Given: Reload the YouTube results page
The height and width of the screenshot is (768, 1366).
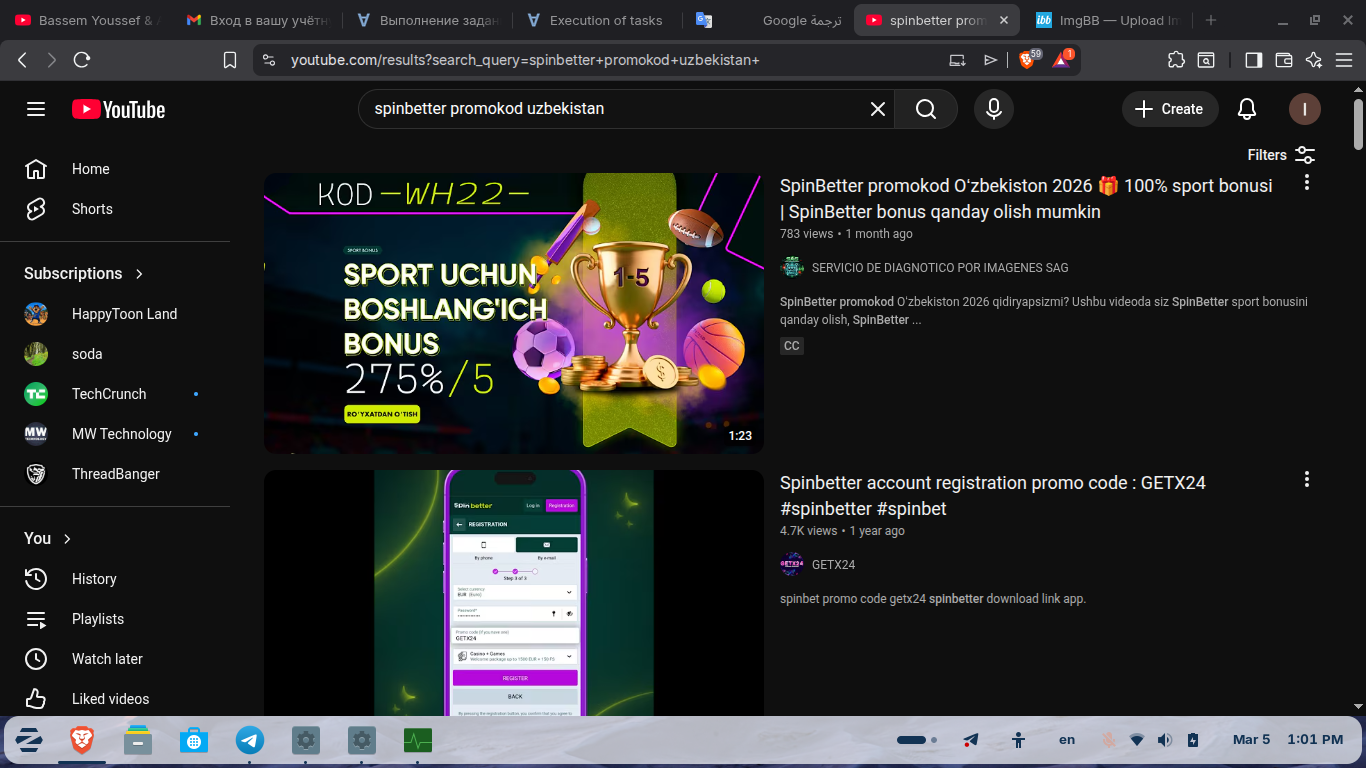Looking at the screenshot, I should click(82, 60).
